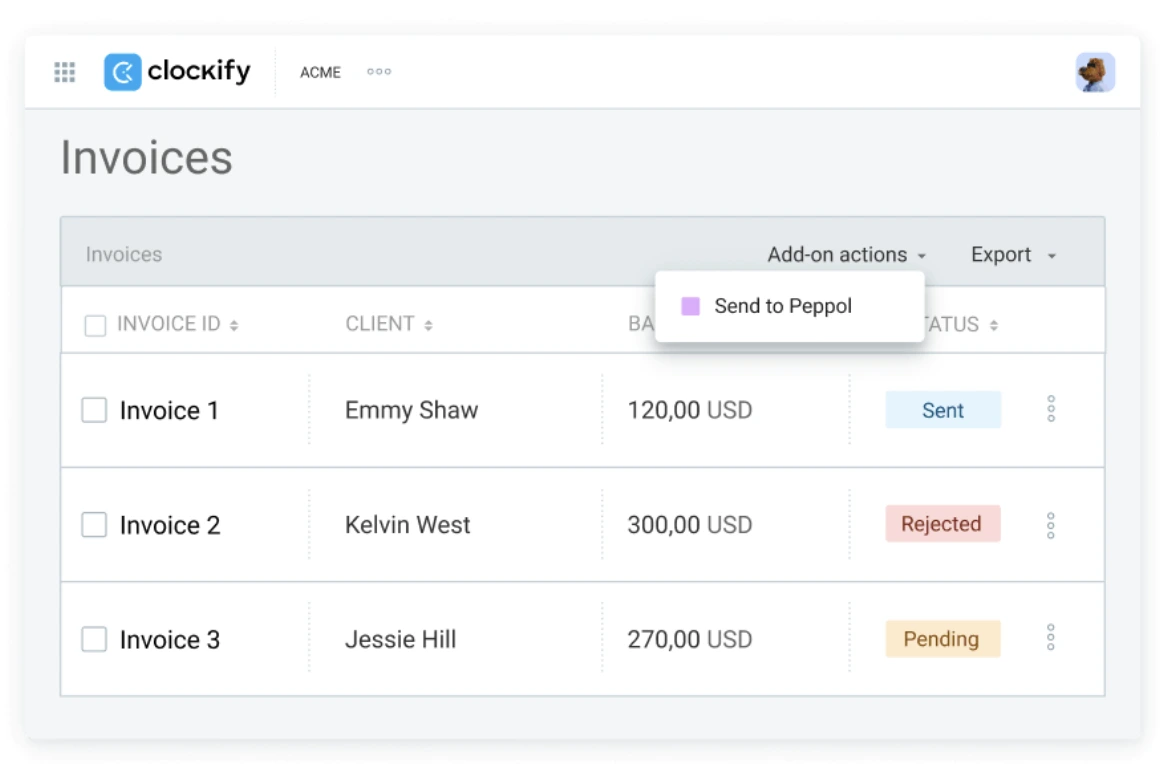
Task: Click client name Jessie Hill
Action: tap(400, 639)
